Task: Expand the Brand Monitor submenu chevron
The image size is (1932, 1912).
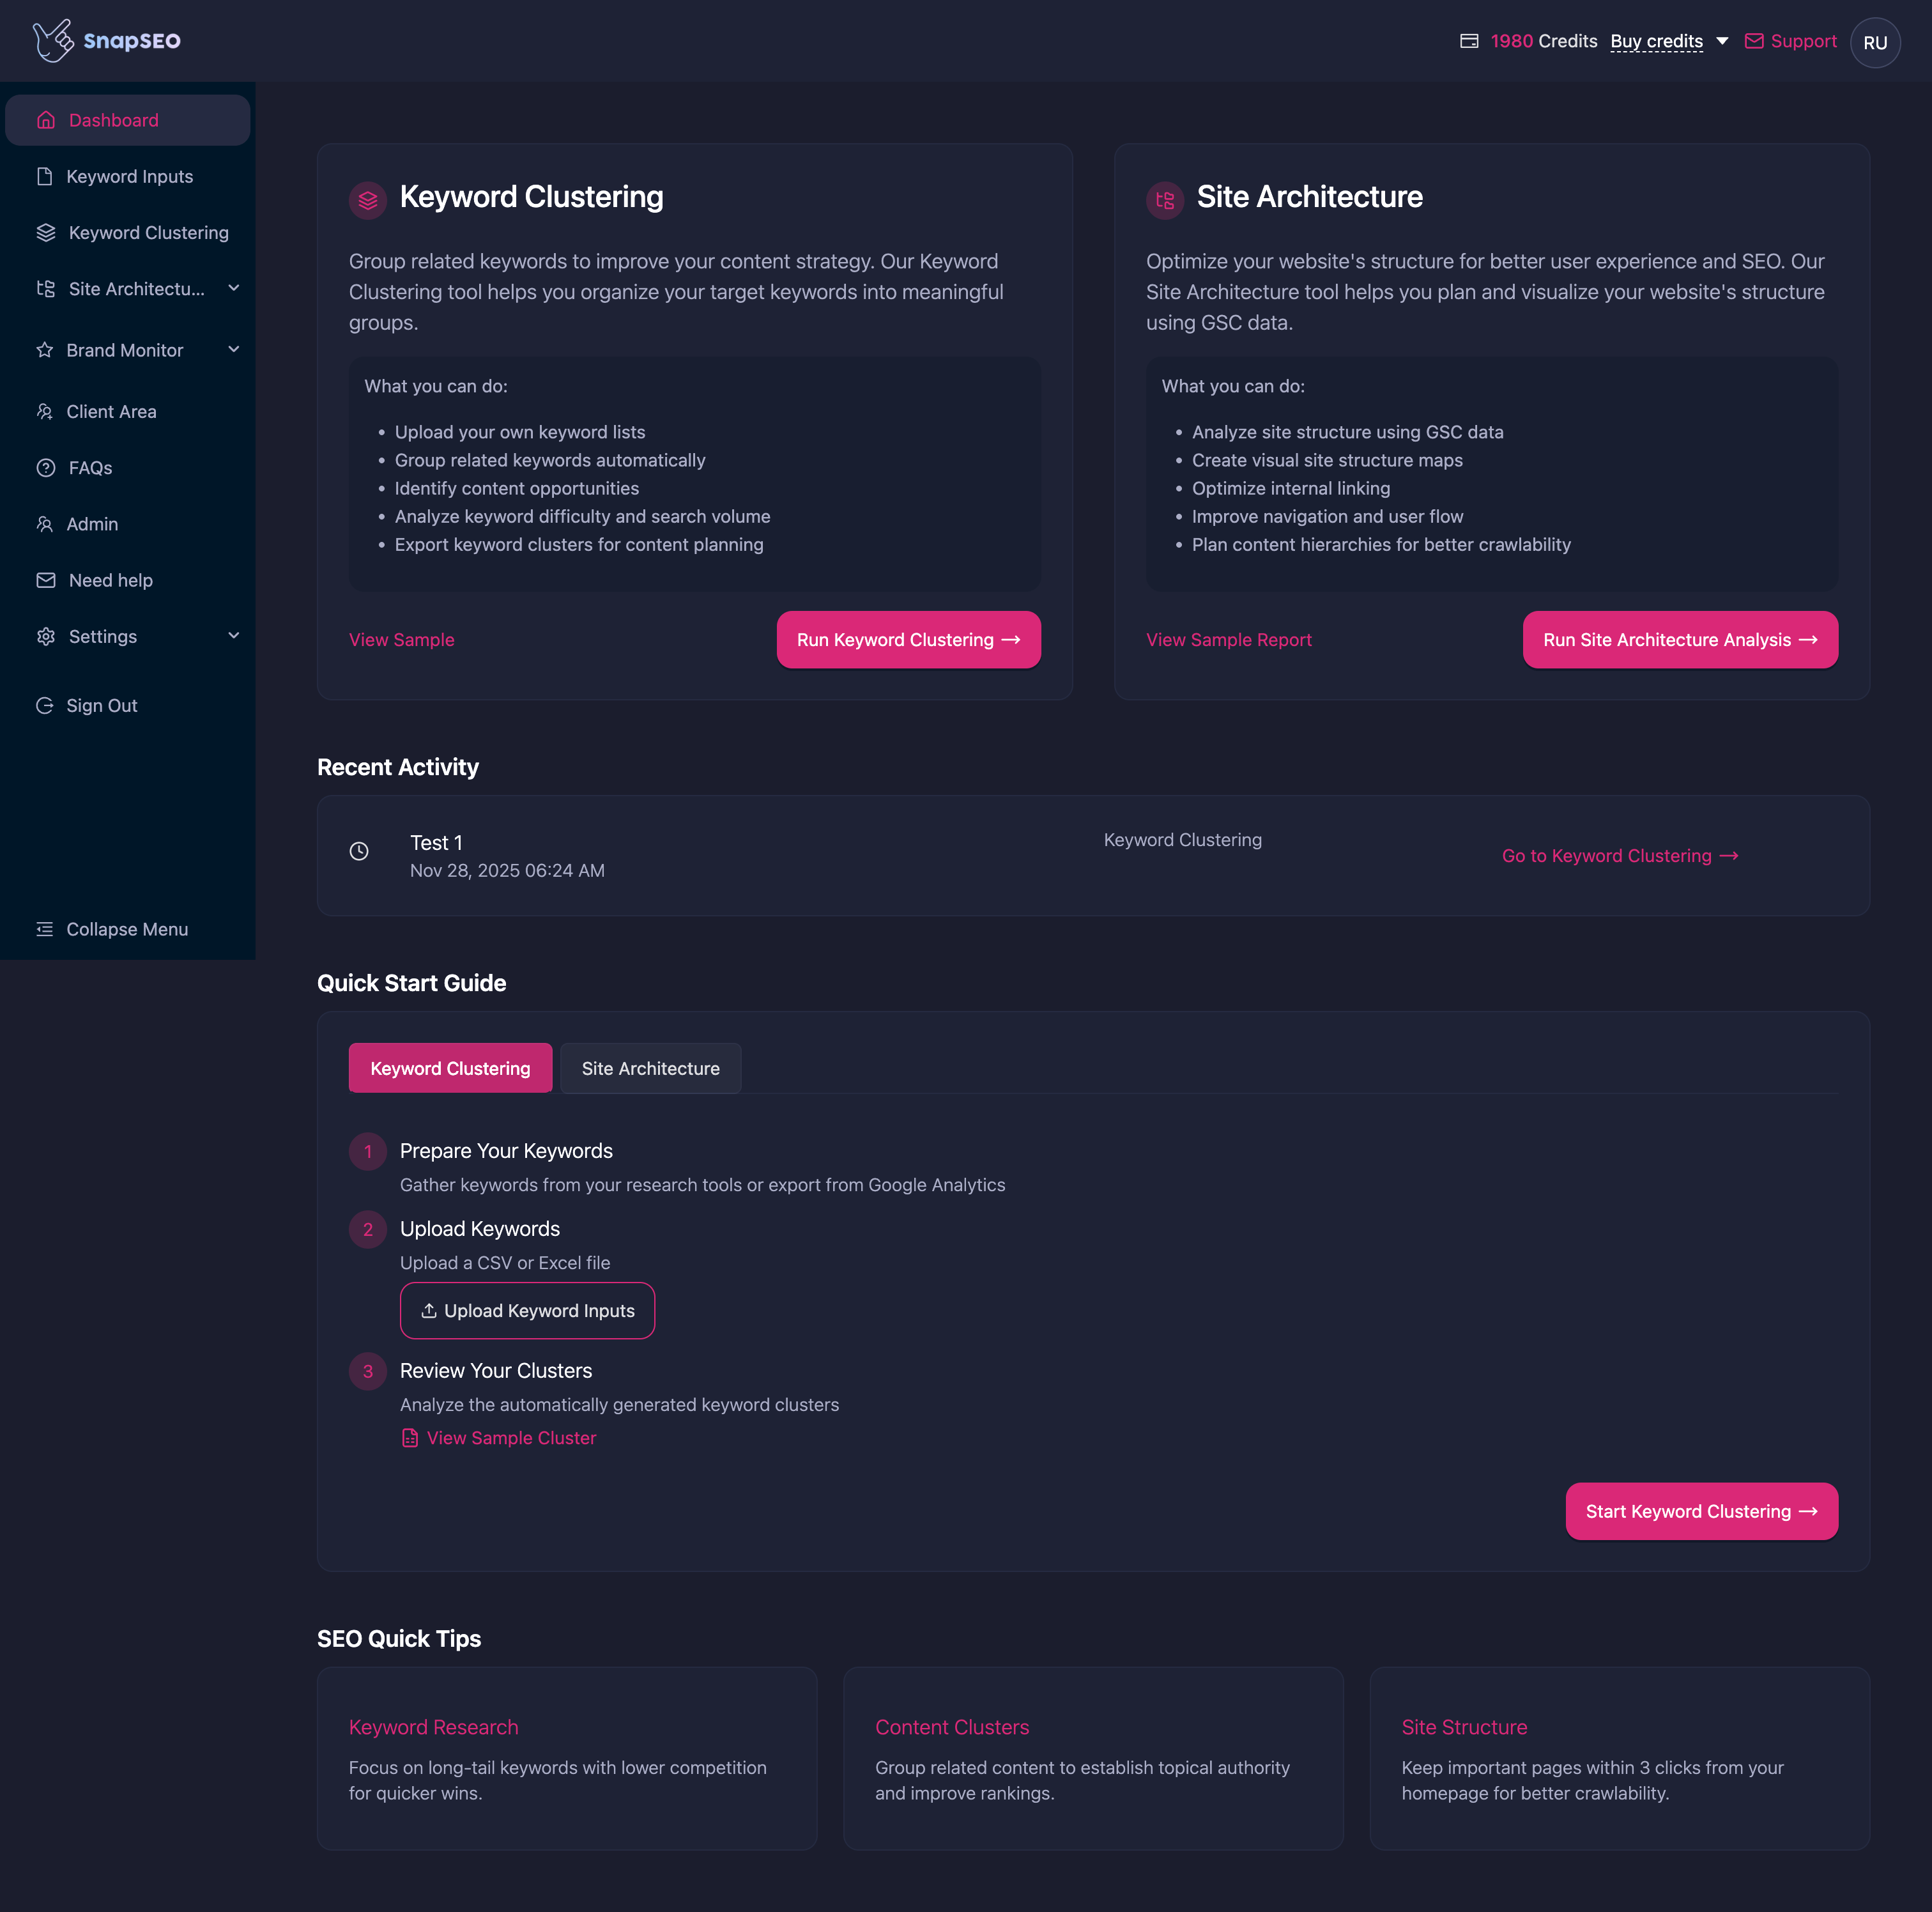Action: (x=234, y=349)
